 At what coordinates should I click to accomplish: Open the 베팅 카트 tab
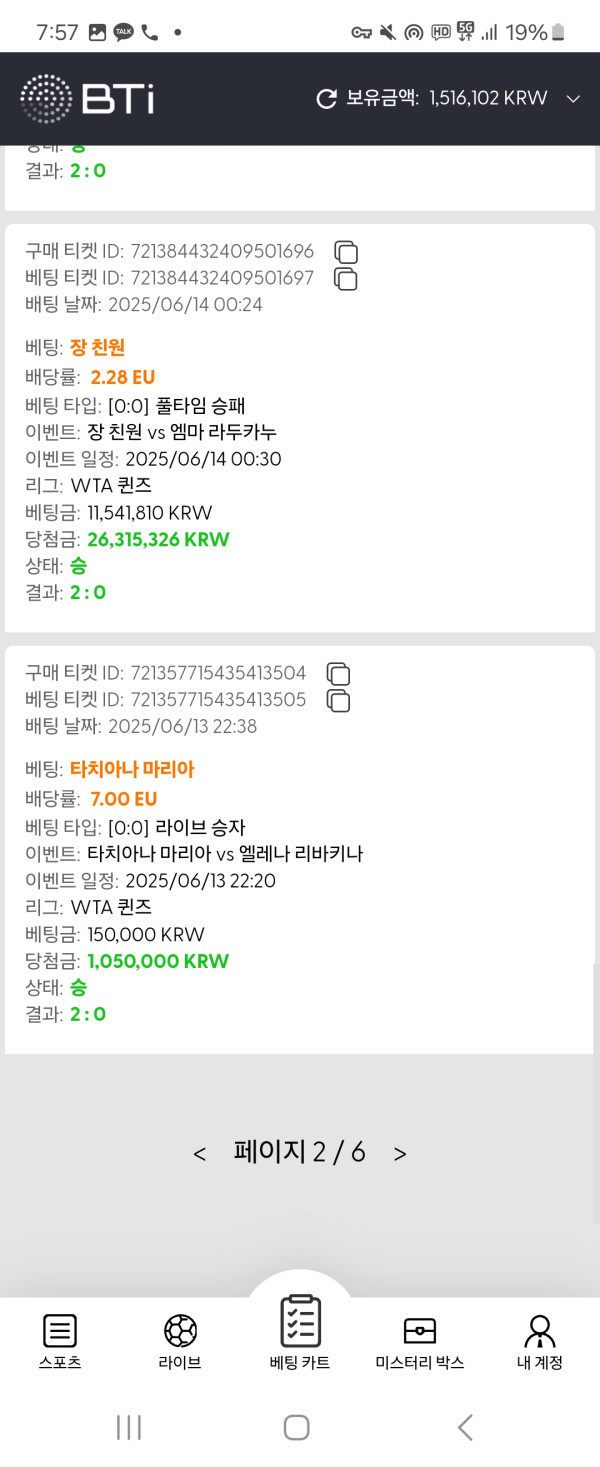(300, 1330)
